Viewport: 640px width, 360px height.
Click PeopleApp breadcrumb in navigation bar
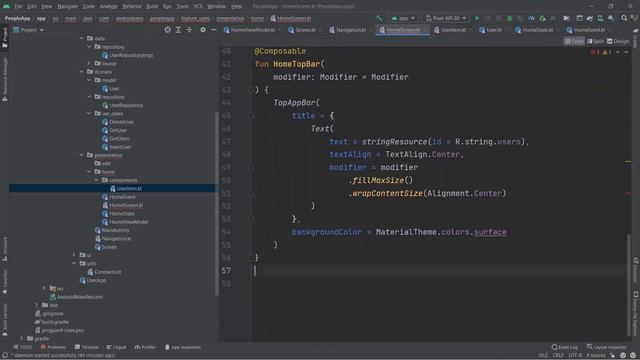point(17,18)
